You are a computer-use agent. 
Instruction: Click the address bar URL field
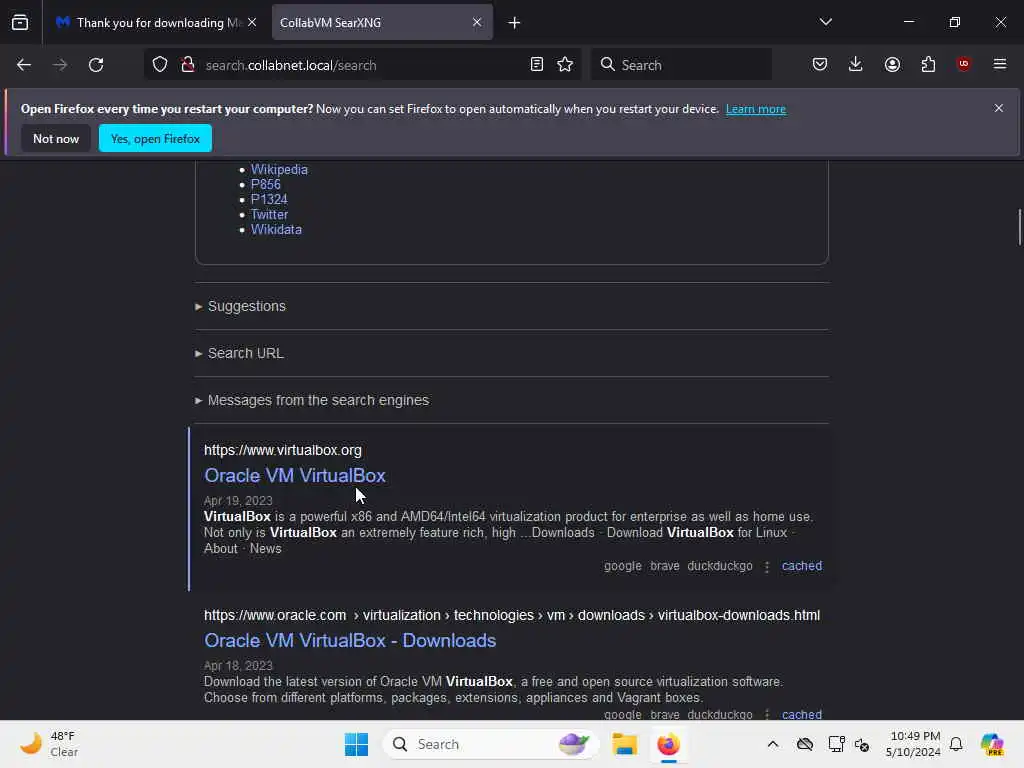coord(362,65)
